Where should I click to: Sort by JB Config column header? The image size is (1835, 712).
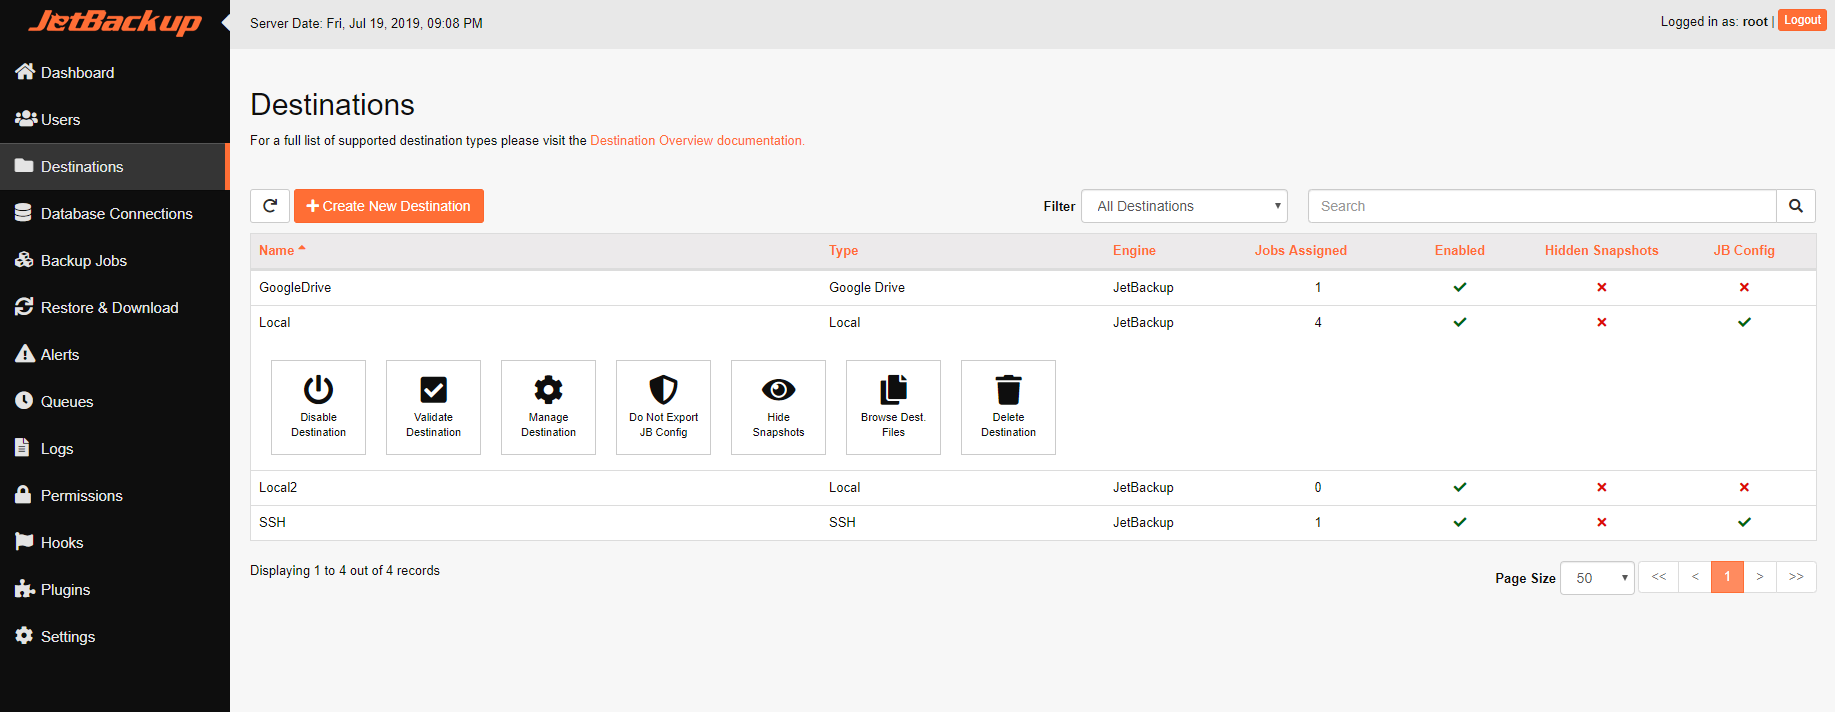click(1744, 250)
